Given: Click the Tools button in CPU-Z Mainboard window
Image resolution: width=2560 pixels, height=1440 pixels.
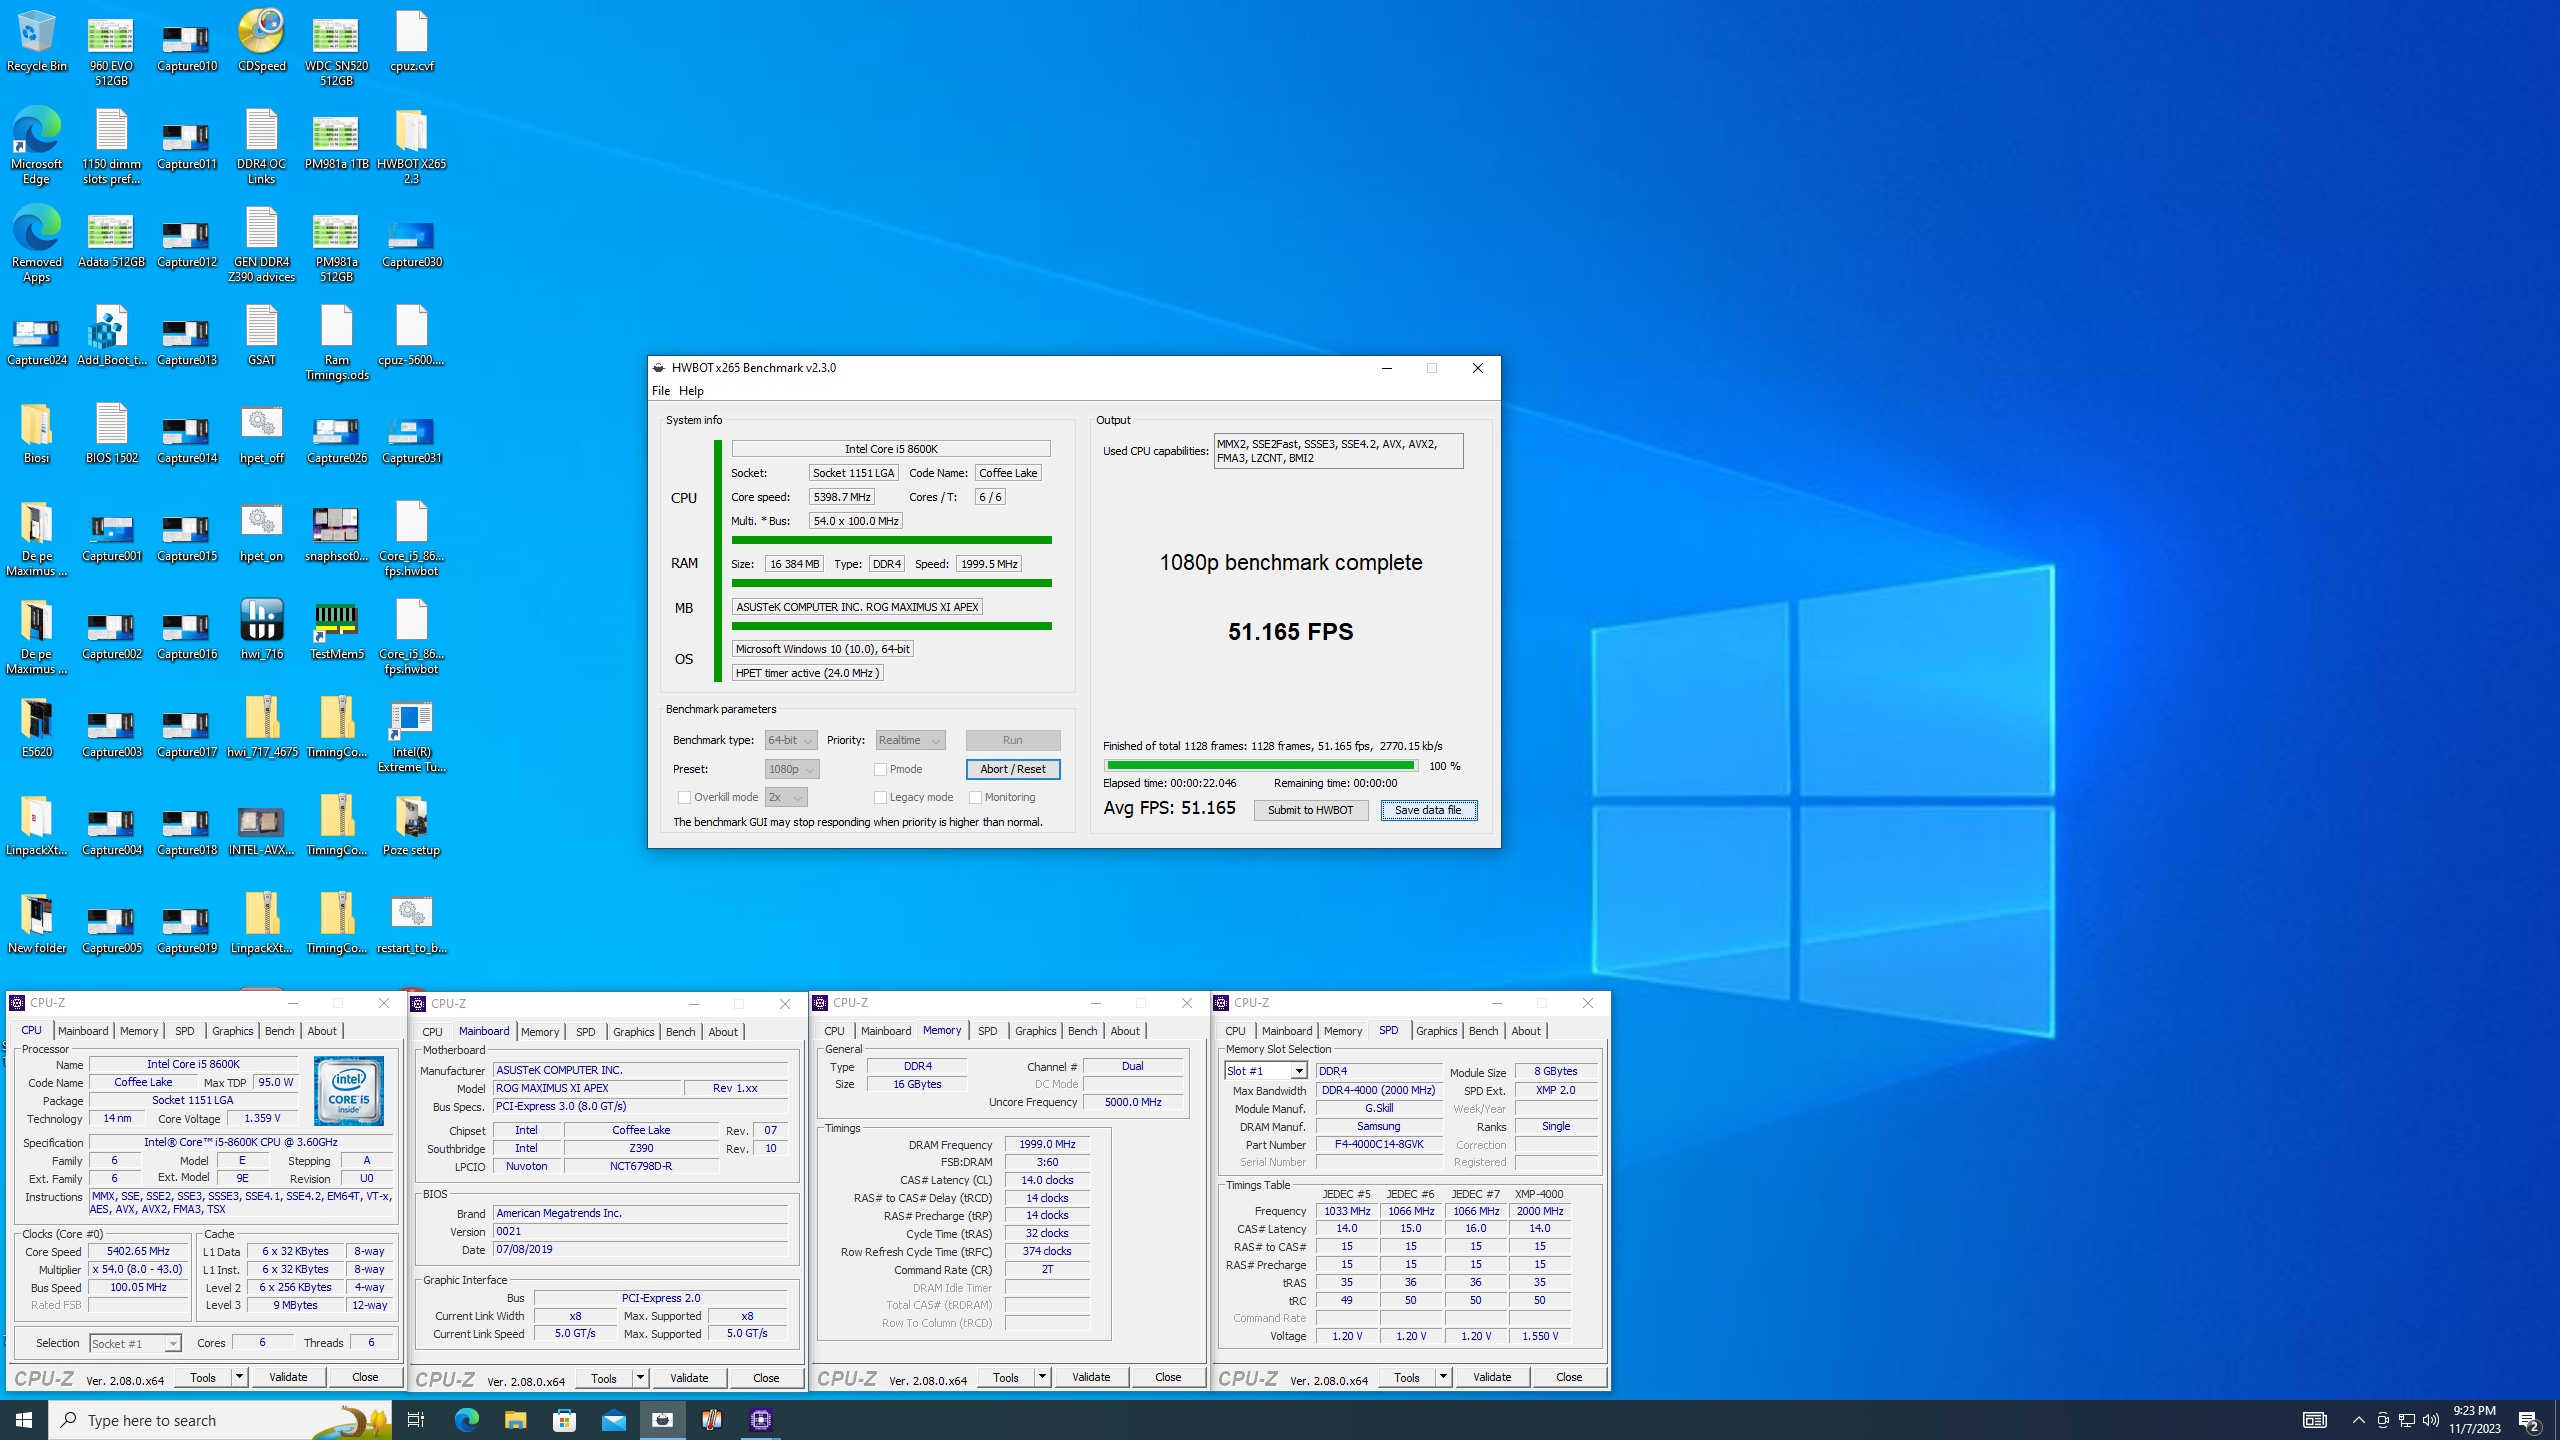Looking at the screenshot, I should (x=604, y=1378).
